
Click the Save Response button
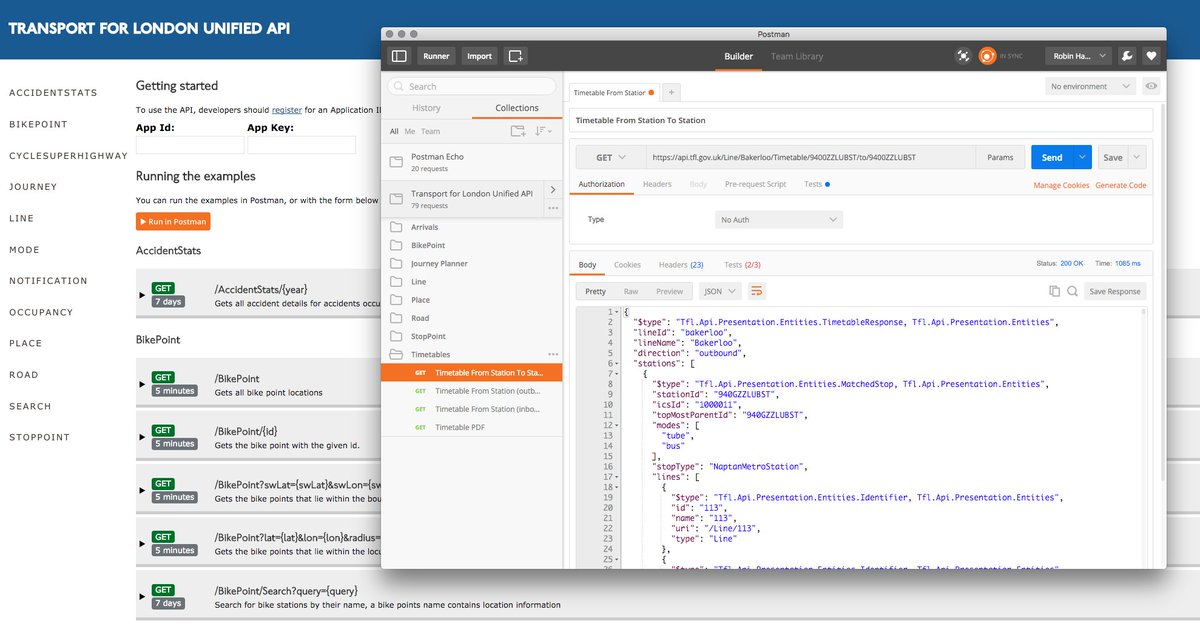1114,291
